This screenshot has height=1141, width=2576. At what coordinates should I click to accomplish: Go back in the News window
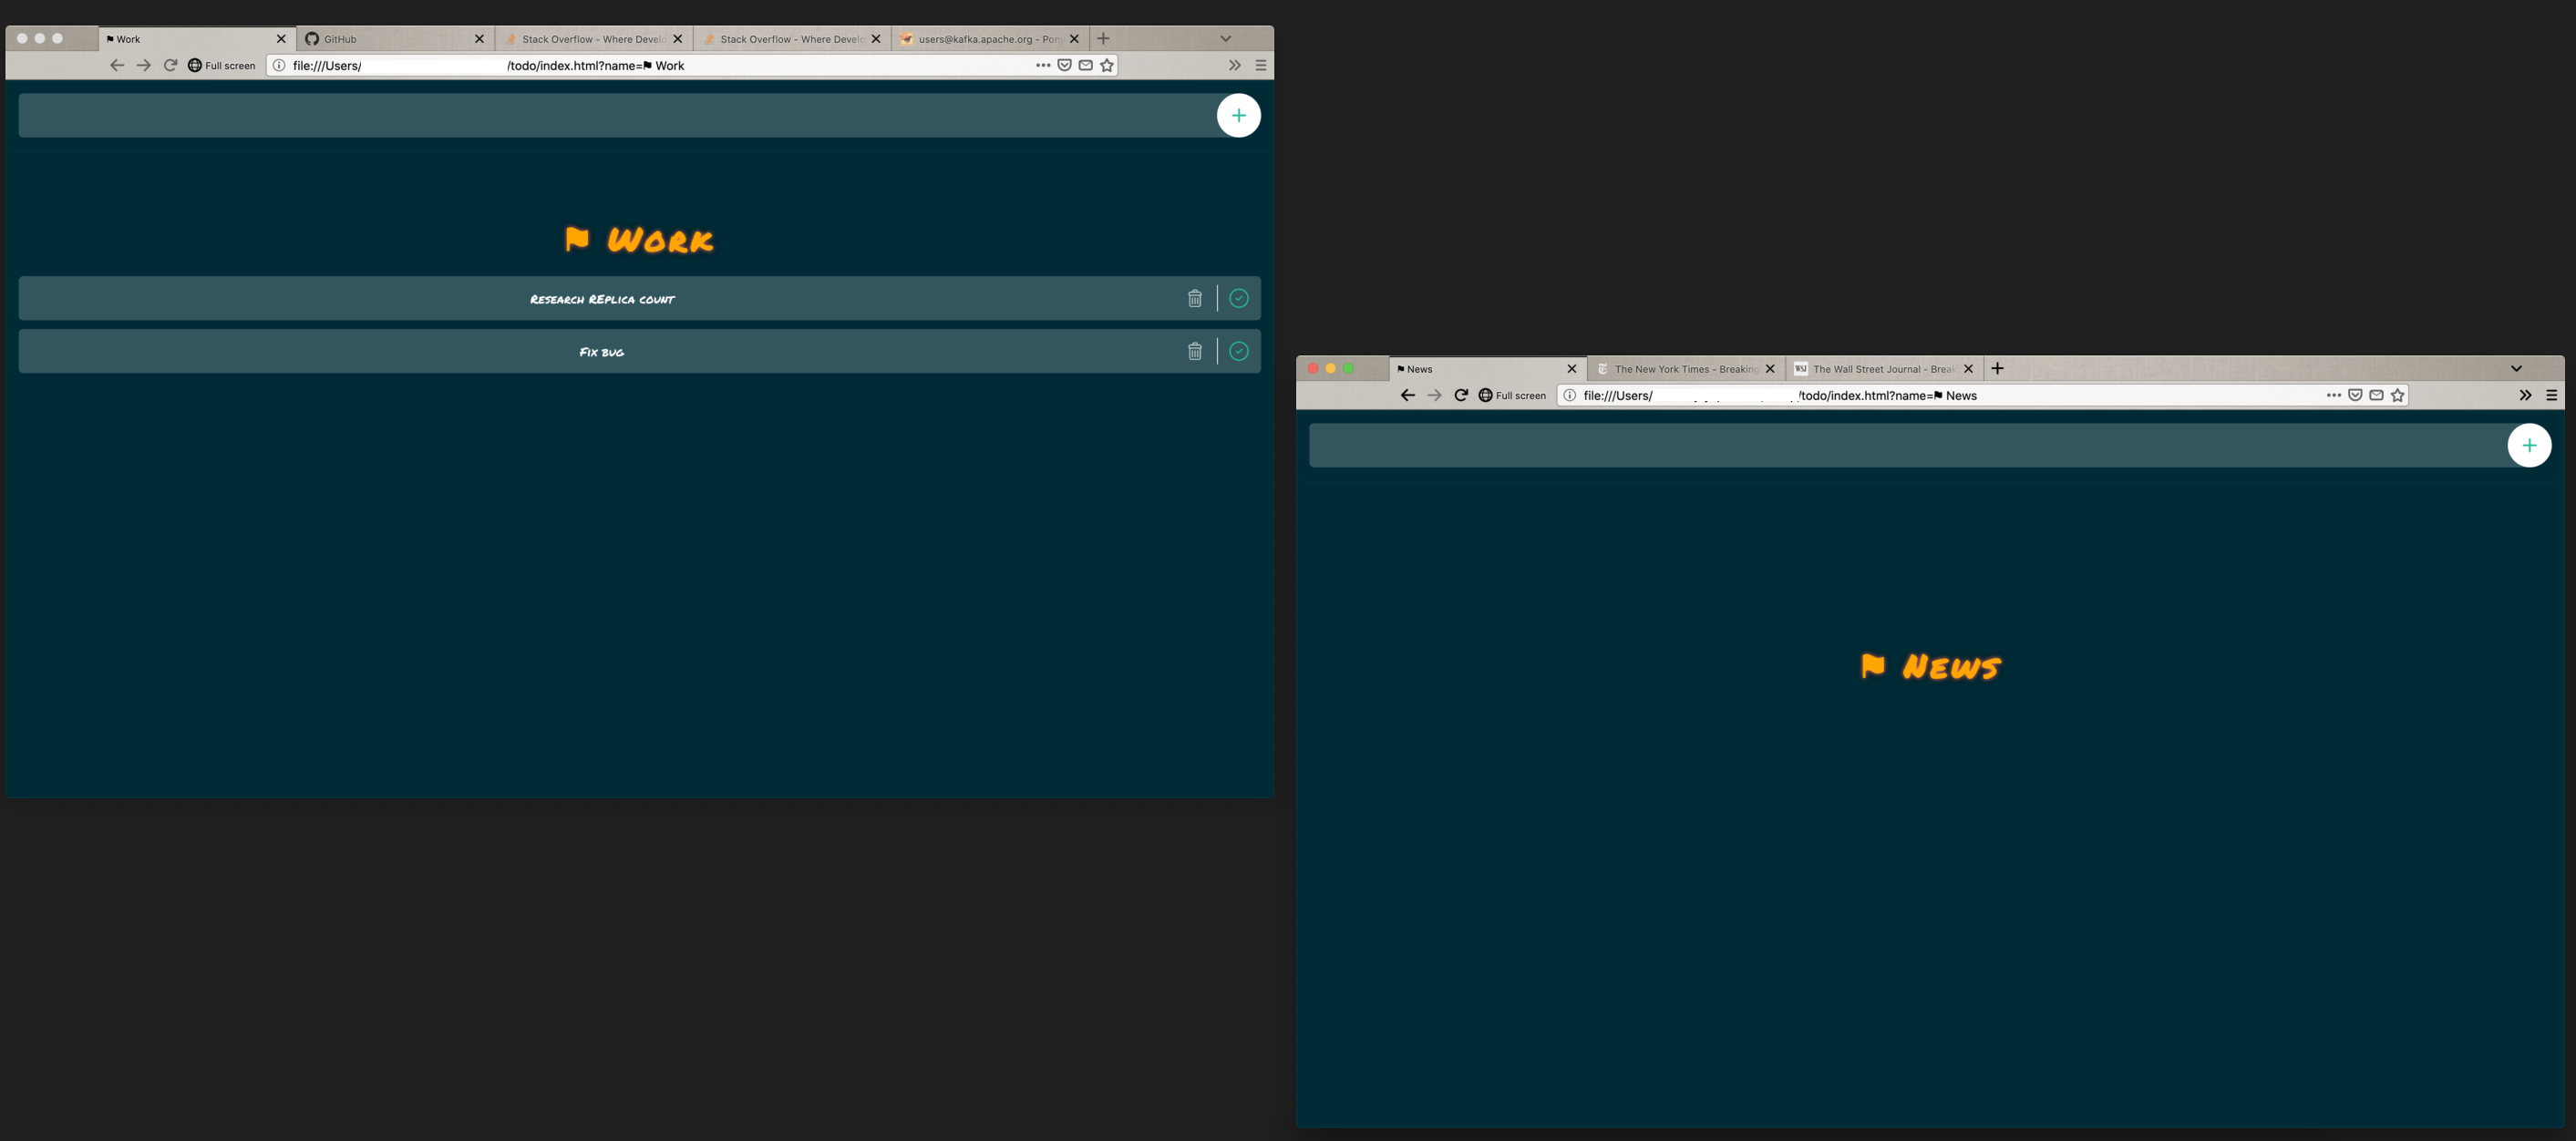pos(1407,395)
